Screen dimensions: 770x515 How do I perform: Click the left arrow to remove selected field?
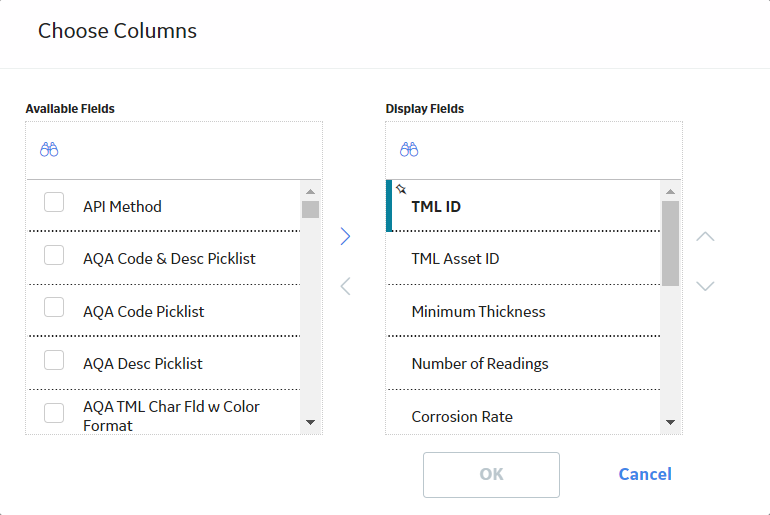point(346,286)
